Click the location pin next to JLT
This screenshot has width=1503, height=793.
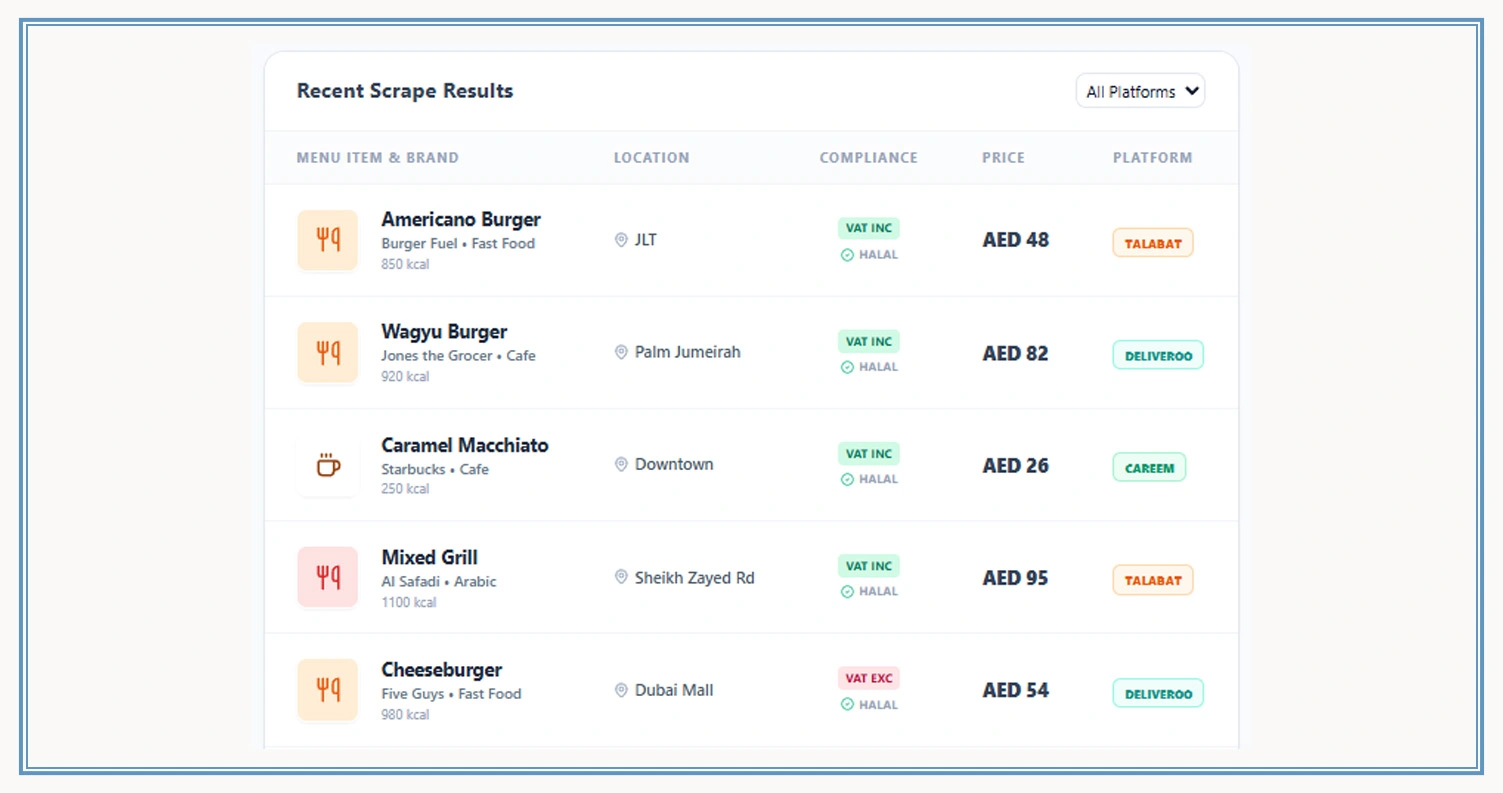coord(621,240)
